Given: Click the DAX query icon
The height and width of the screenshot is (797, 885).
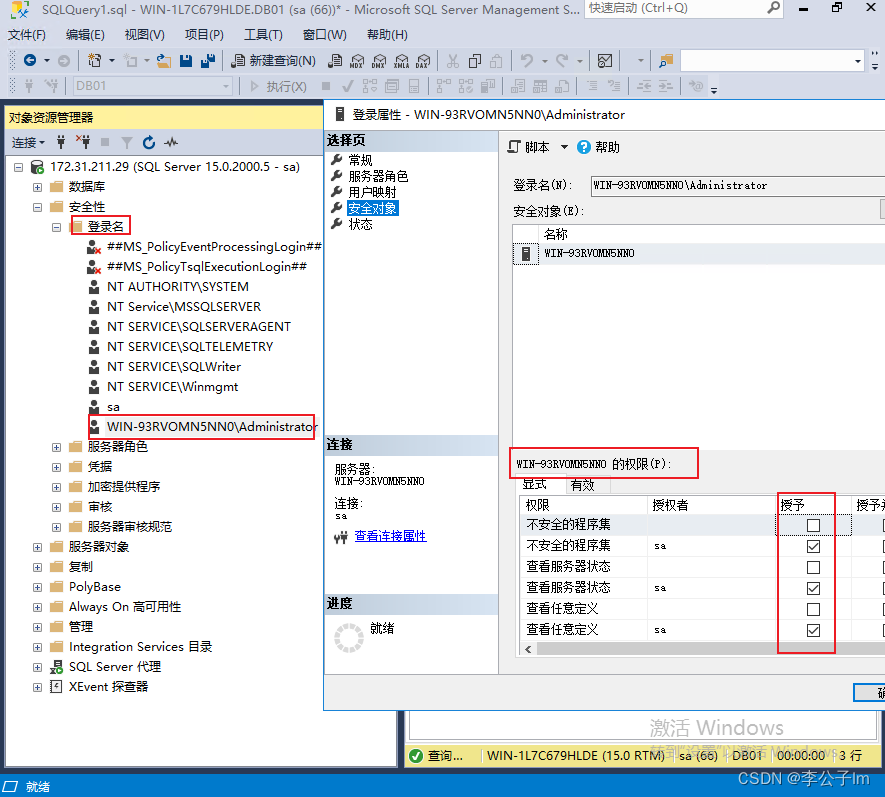Looking at the screenshot, I should 423,60.
